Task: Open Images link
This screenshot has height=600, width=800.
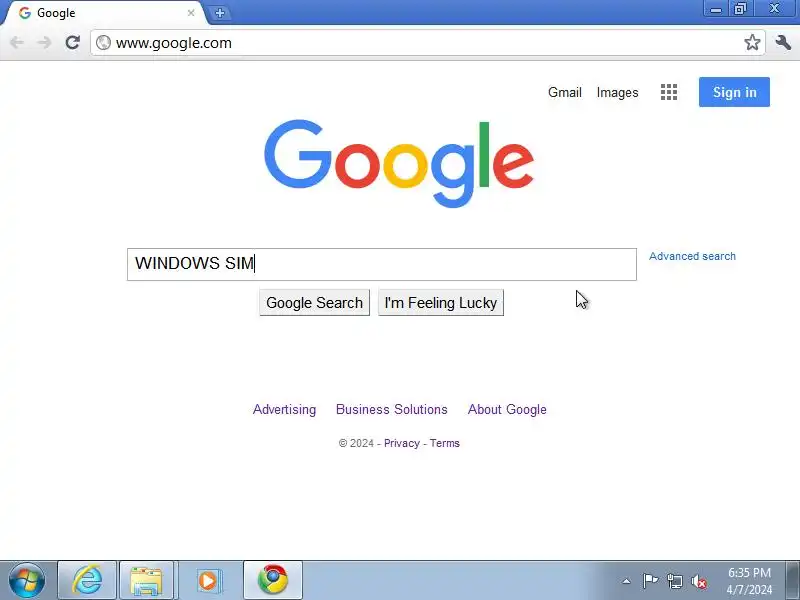Action: (x=617, y=92)
